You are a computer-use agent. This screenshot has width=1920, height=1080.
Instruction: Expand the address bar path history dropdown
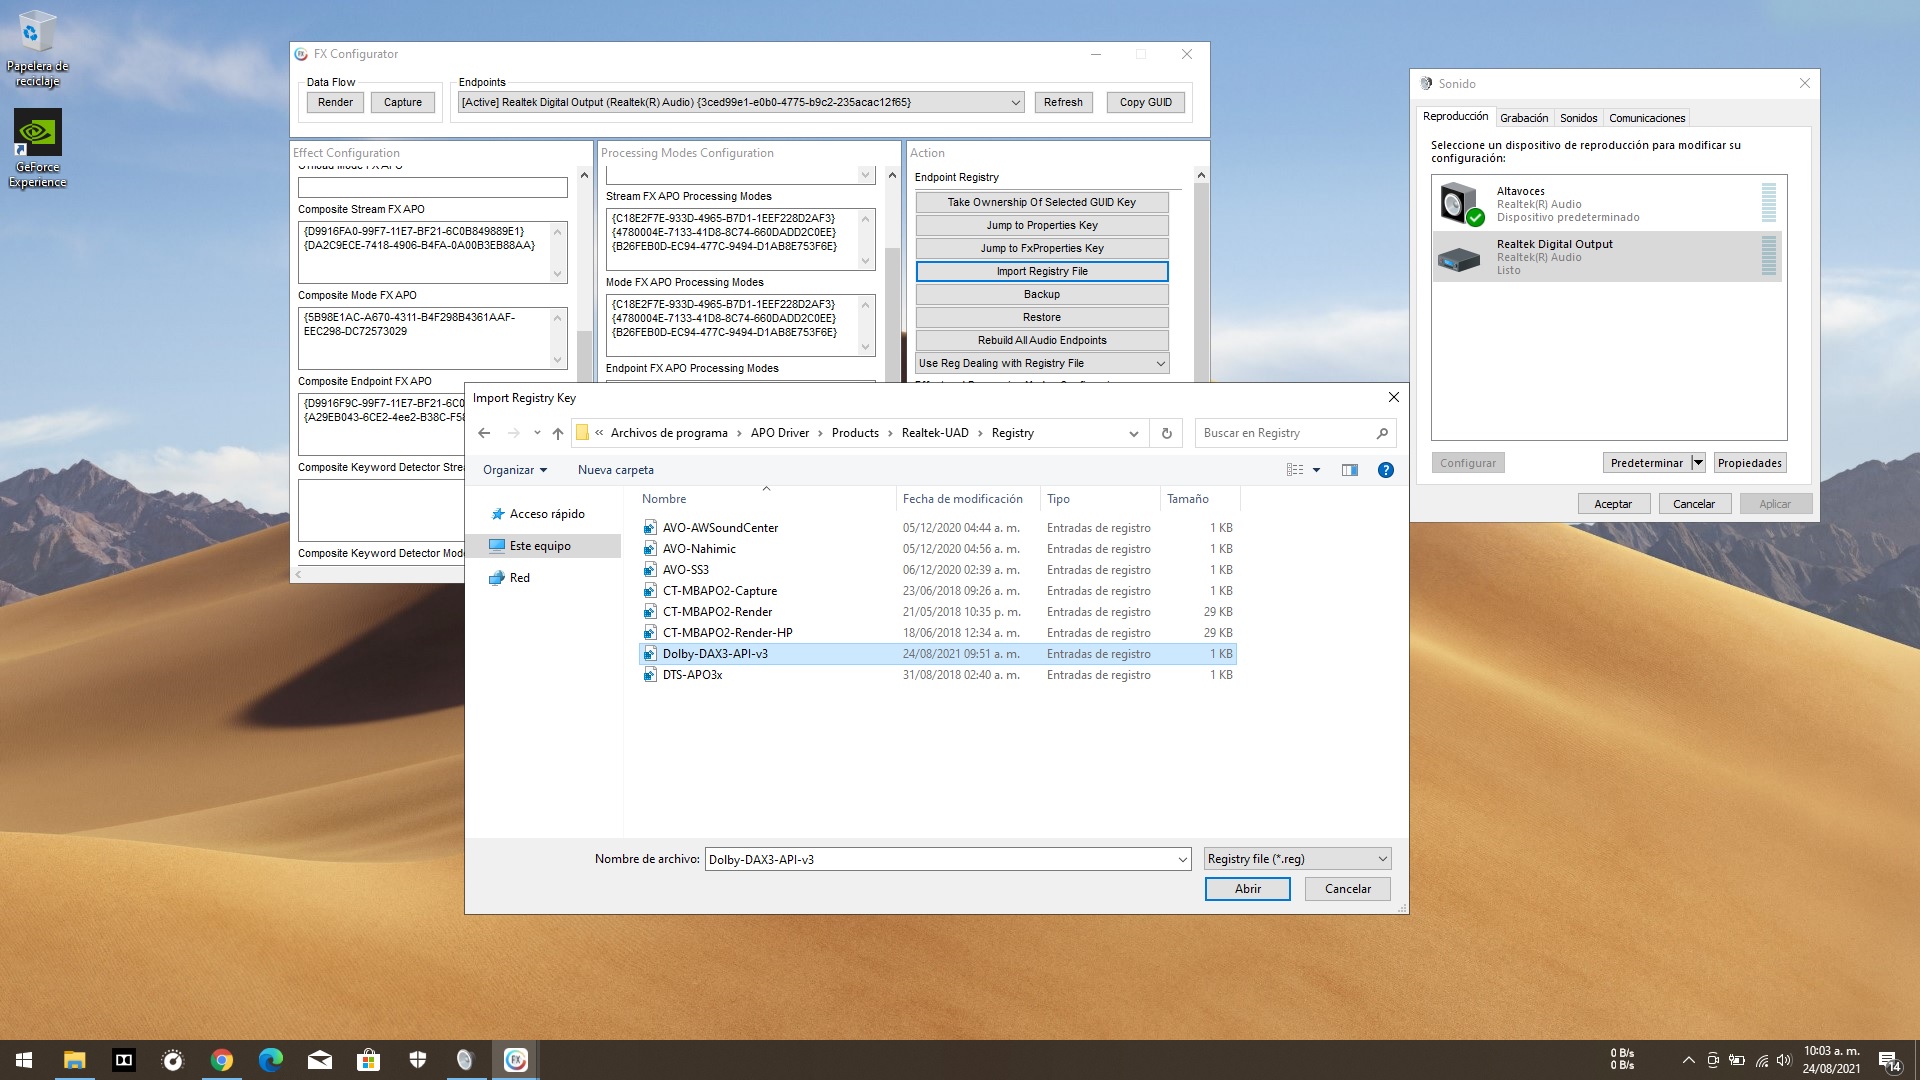(x=1133, y=433)
